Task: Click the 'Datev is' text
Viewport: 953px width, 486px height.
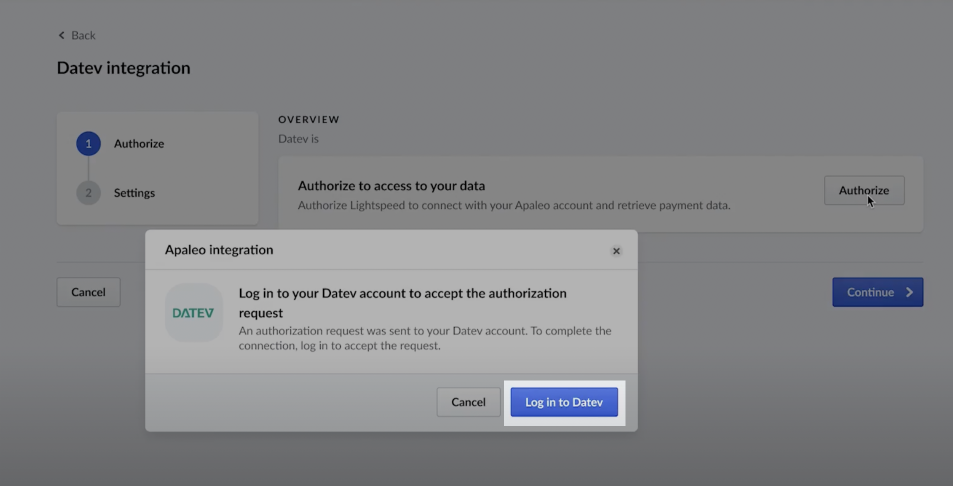Action: click(298, 139)
